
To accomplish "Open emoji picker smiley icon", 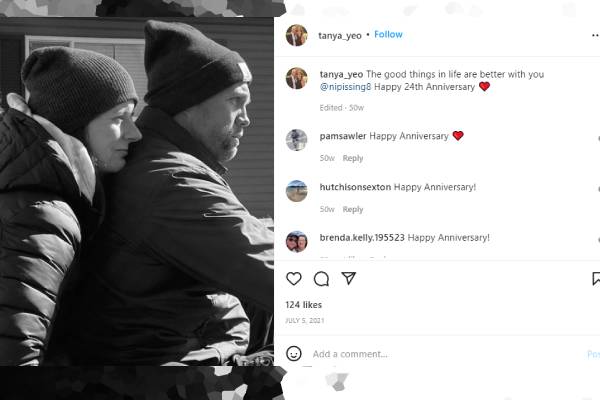I will pyautogui.click(x=293, y=353).
